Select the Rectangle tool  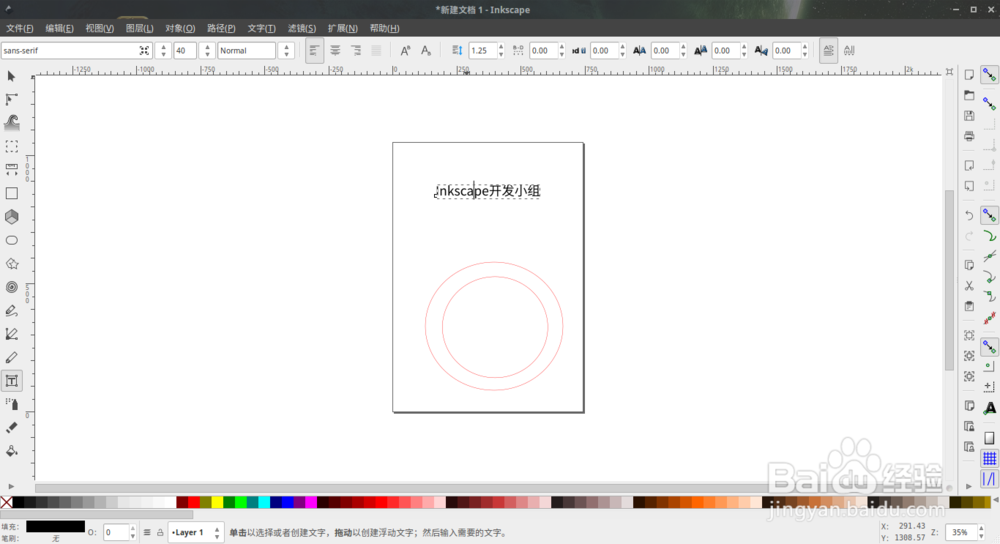point(11,193)
